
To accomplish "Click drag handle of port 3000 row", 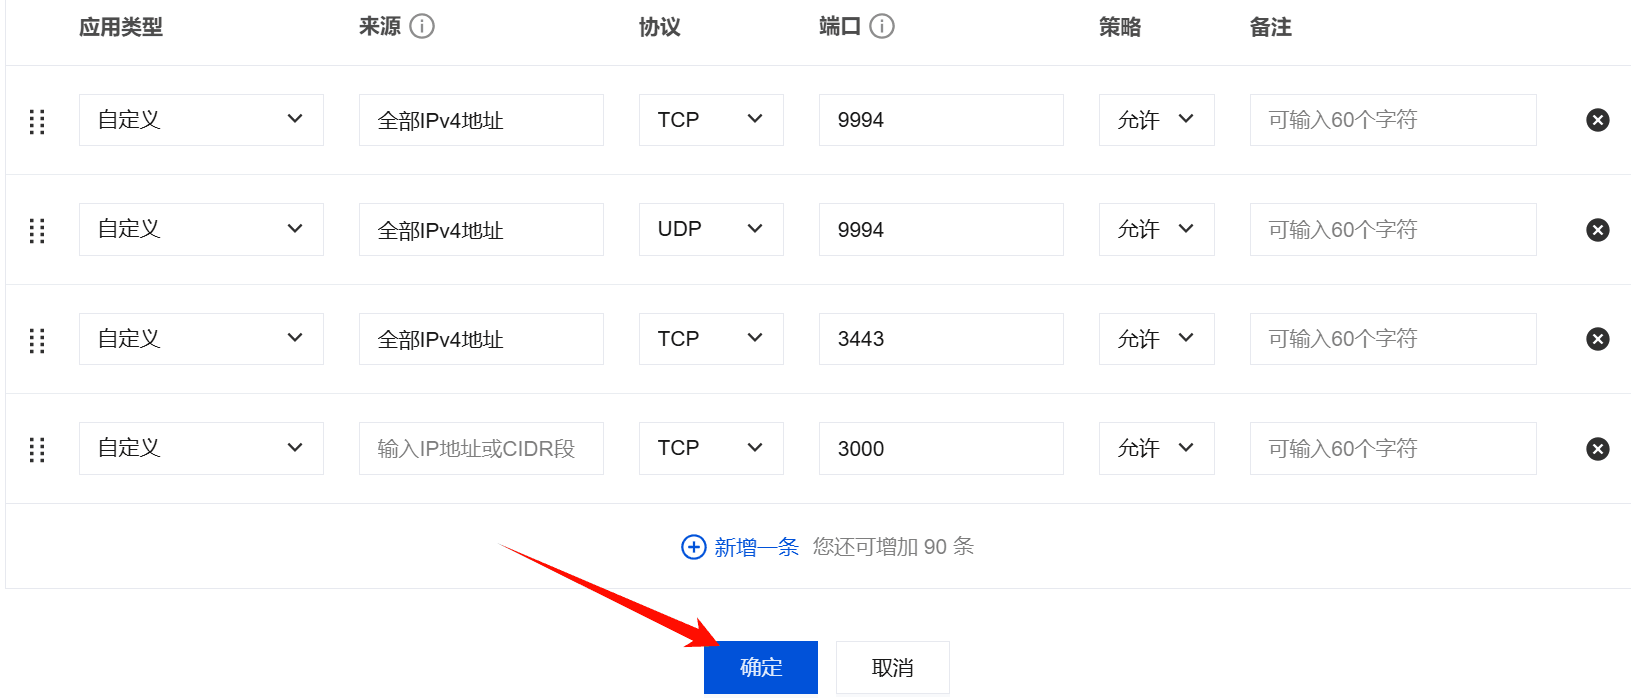I will point(37,450).
